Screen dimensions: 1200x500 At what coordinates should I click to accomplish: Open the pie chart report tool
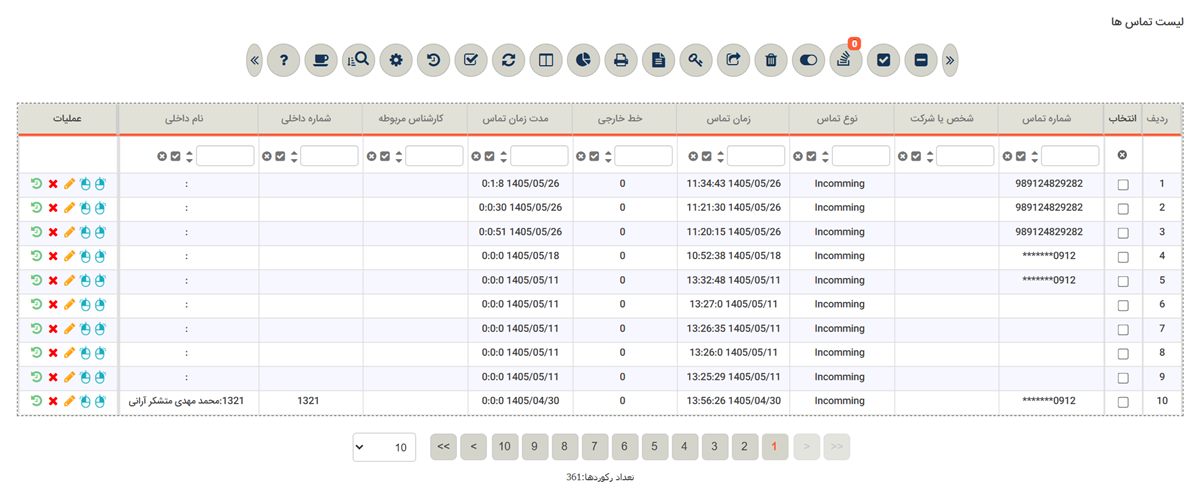point(583,60)
